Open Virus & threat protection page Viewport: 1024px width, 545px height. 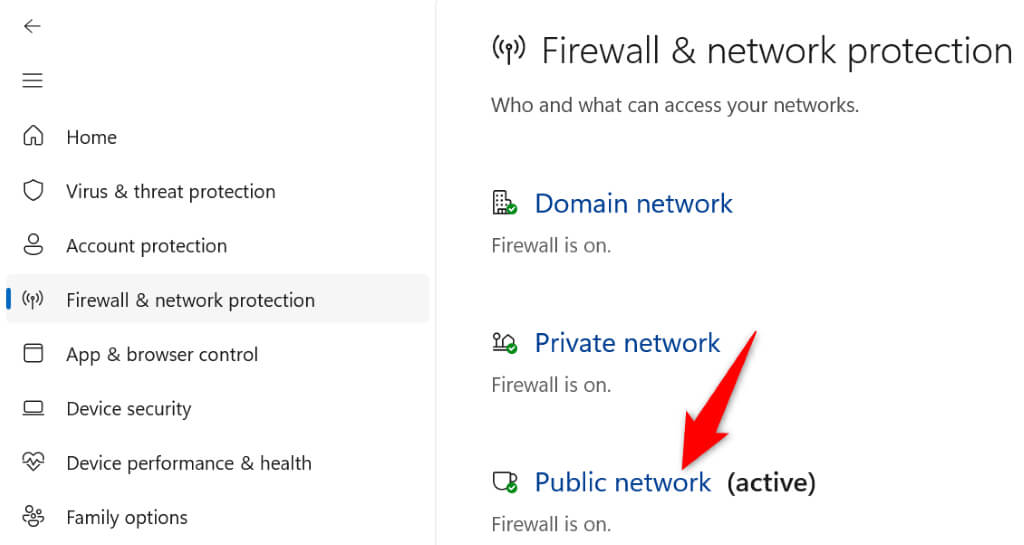pyautogui.click(x=170, y=191)
